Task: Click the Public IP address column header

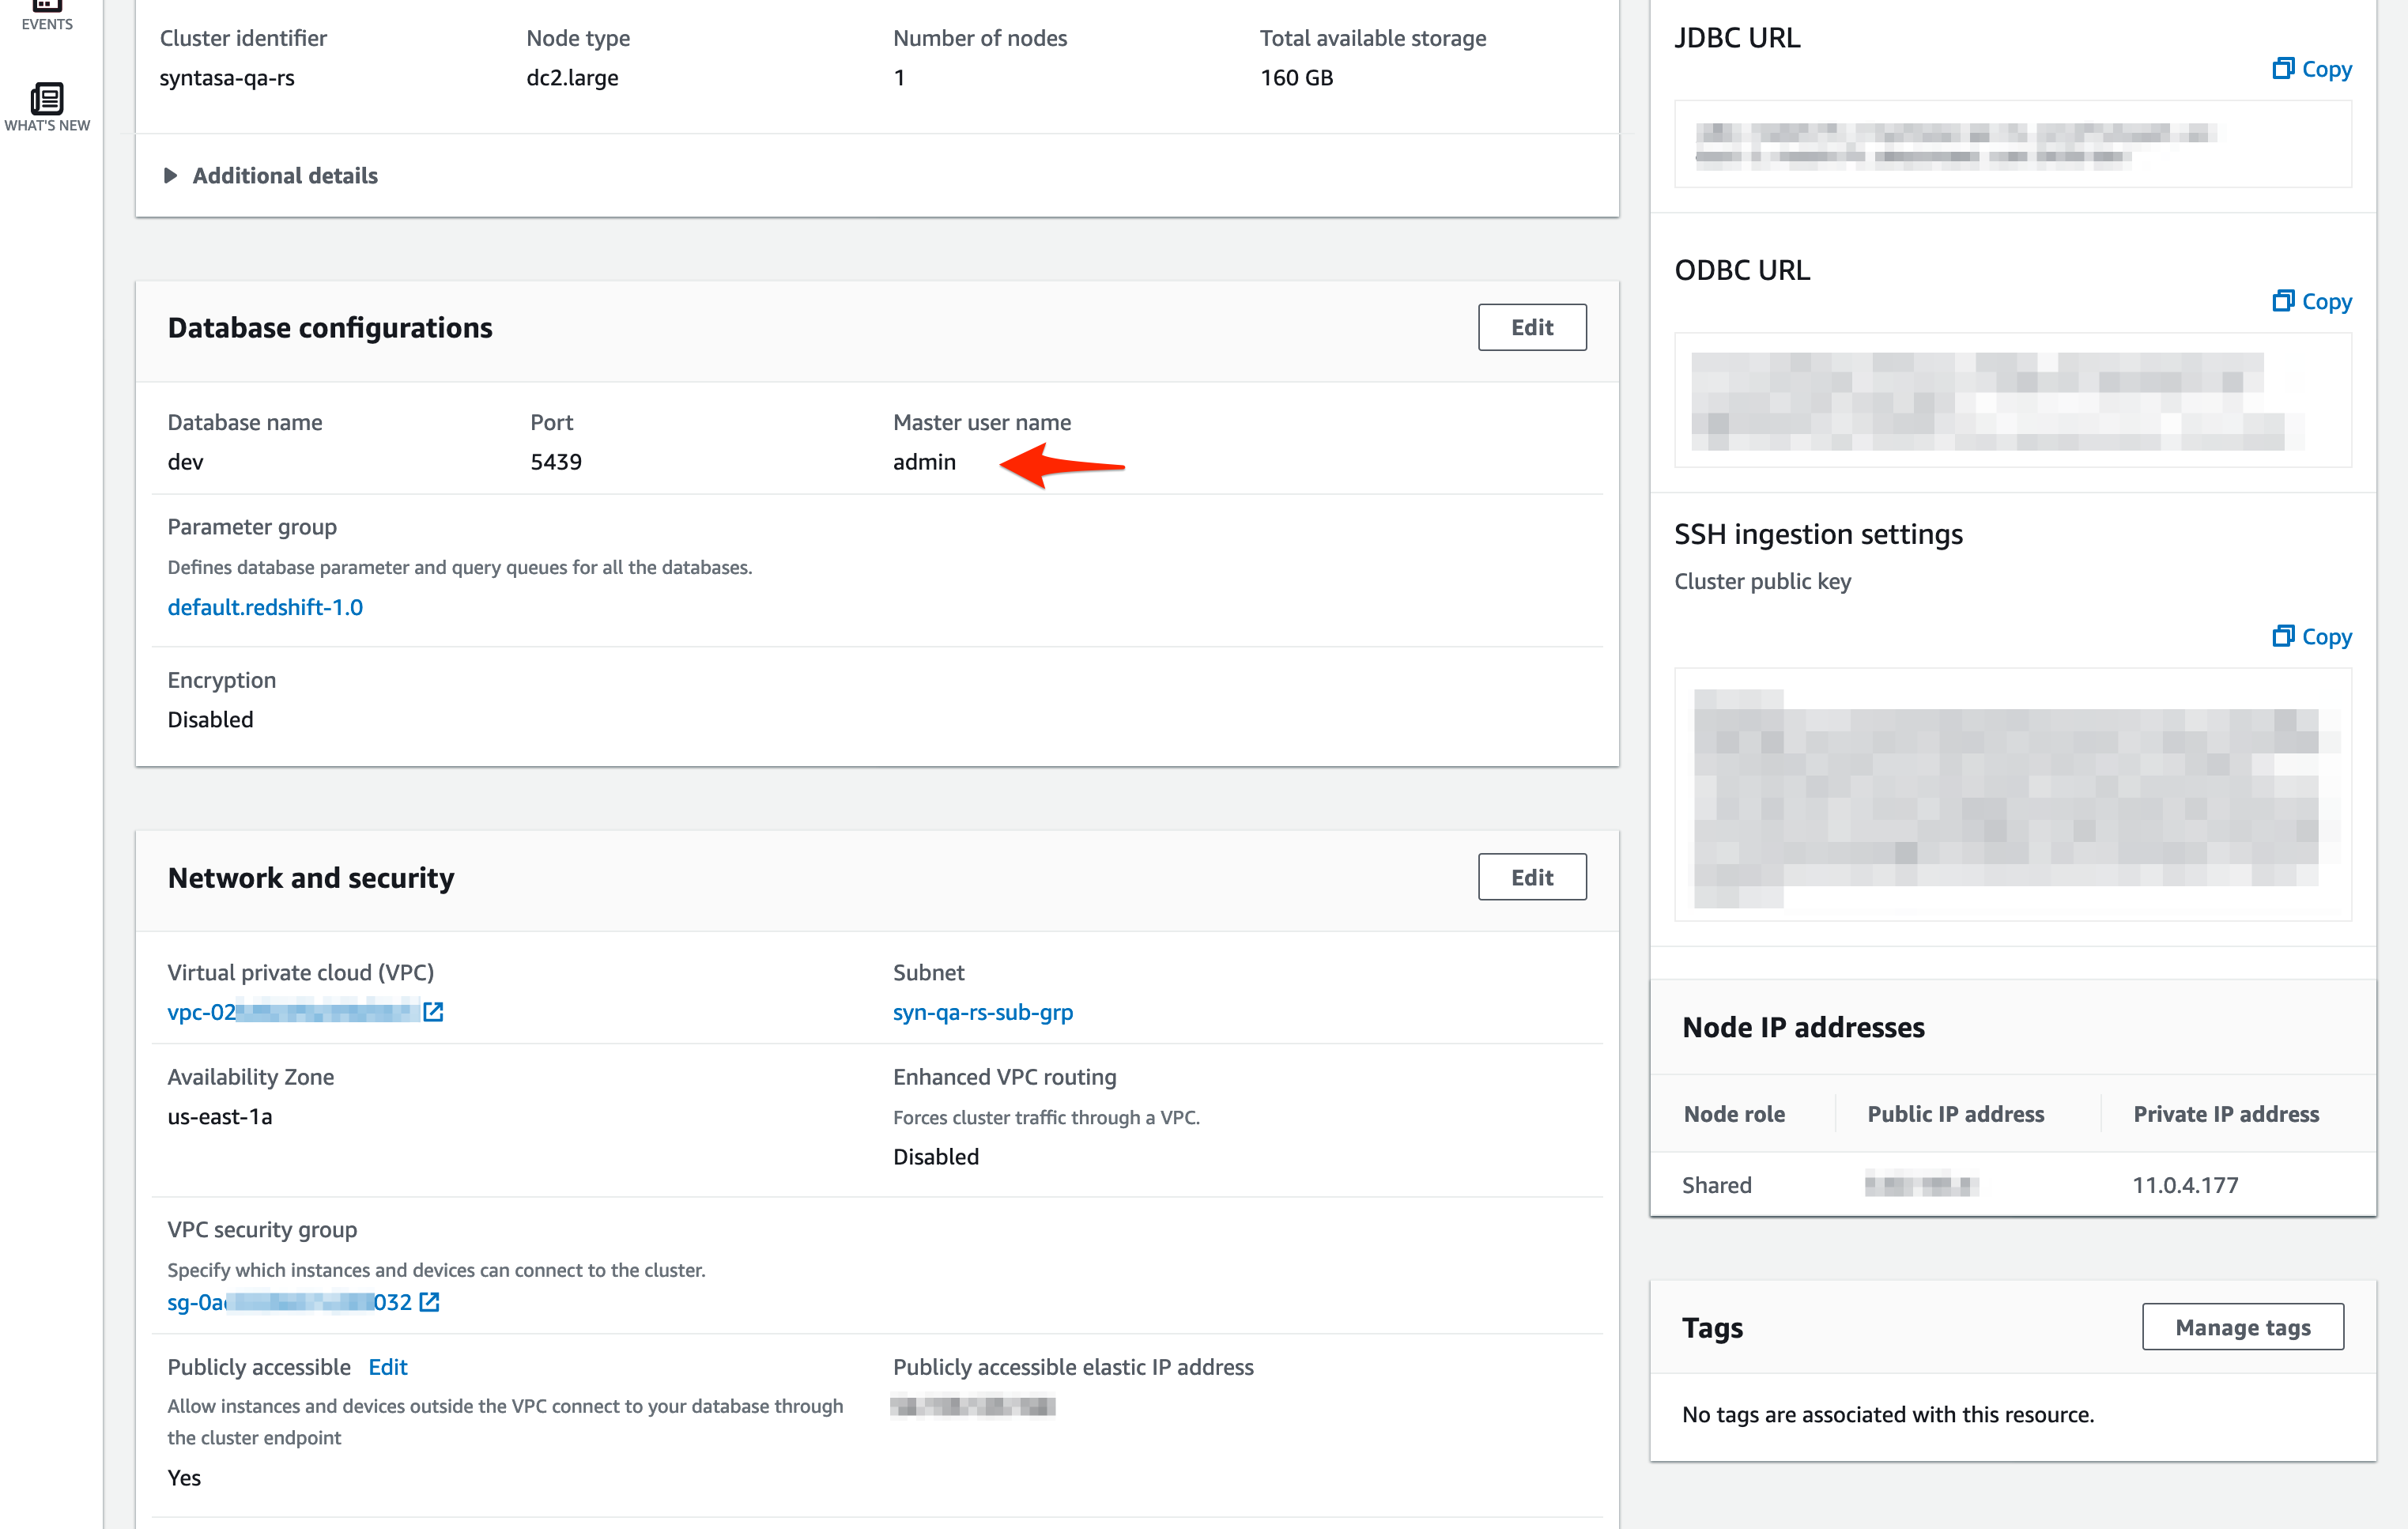Action: point(1955,1114)
